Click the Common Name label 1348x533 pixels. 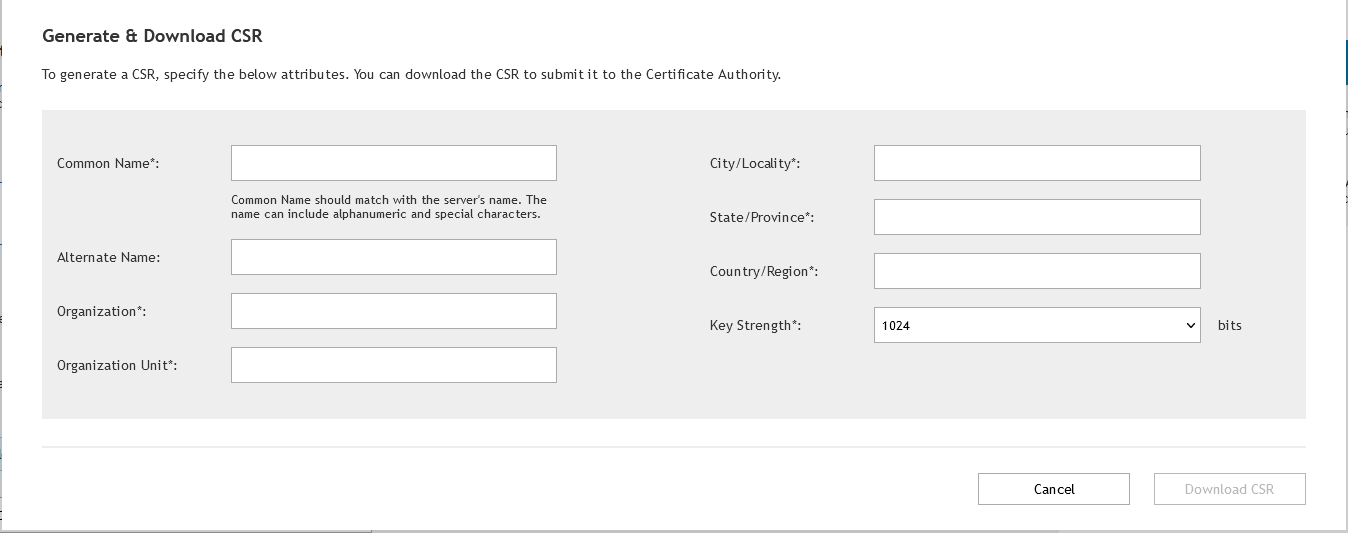point(108,163)
